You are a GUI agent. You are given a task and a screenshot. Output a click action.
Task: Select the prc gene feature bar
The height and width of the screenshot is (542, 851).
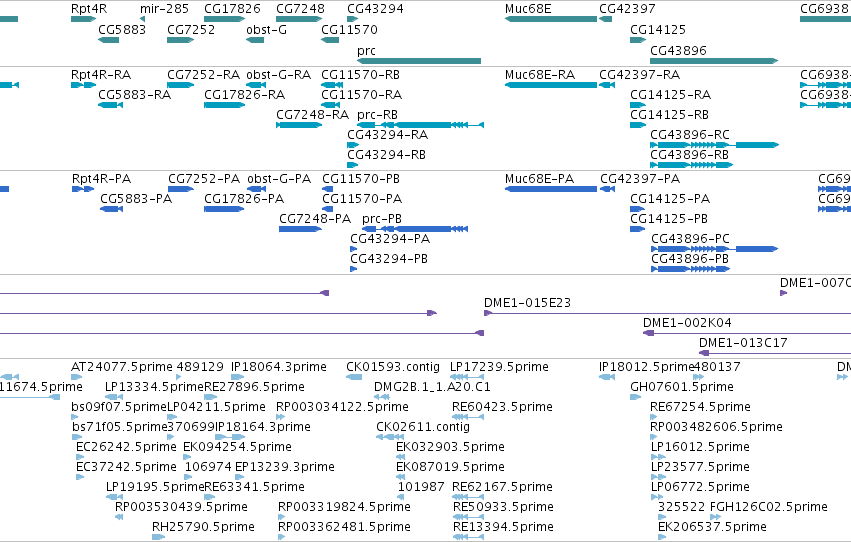pos(419,61)
